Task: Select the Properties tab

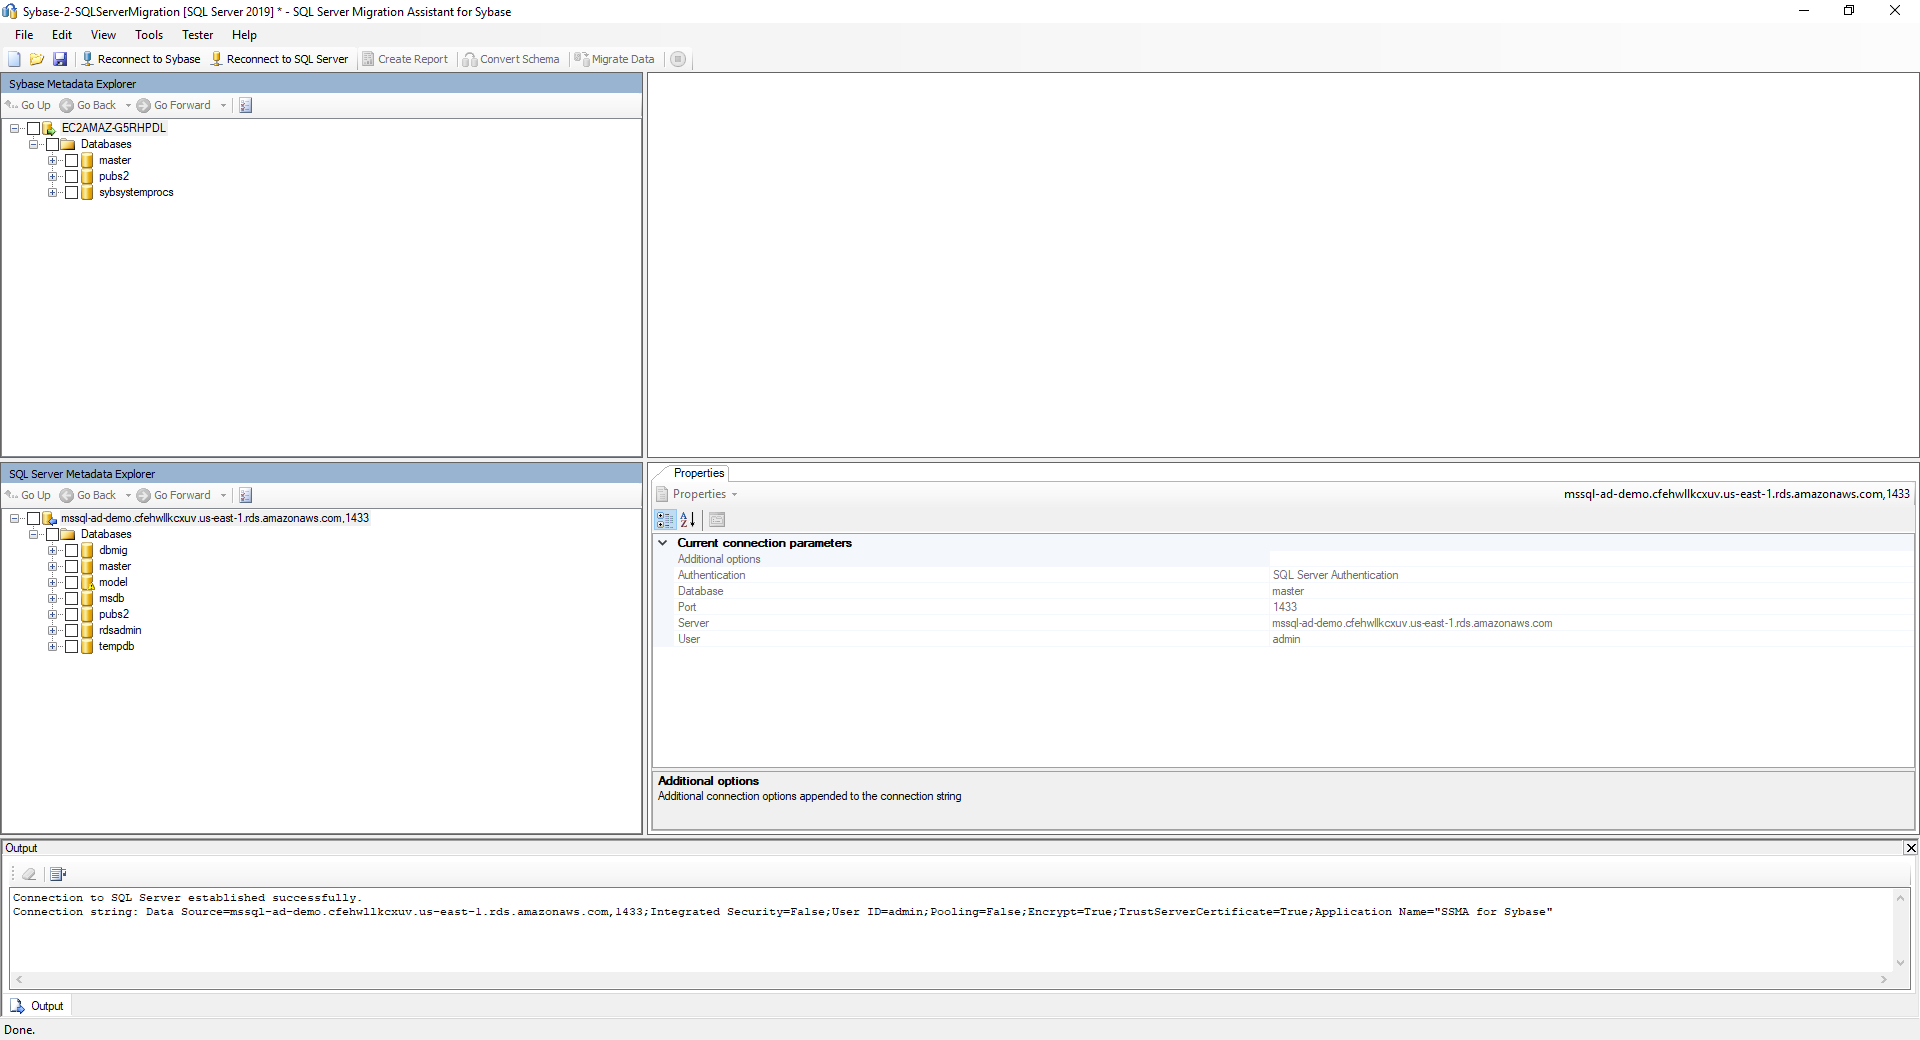Action: 699,473
